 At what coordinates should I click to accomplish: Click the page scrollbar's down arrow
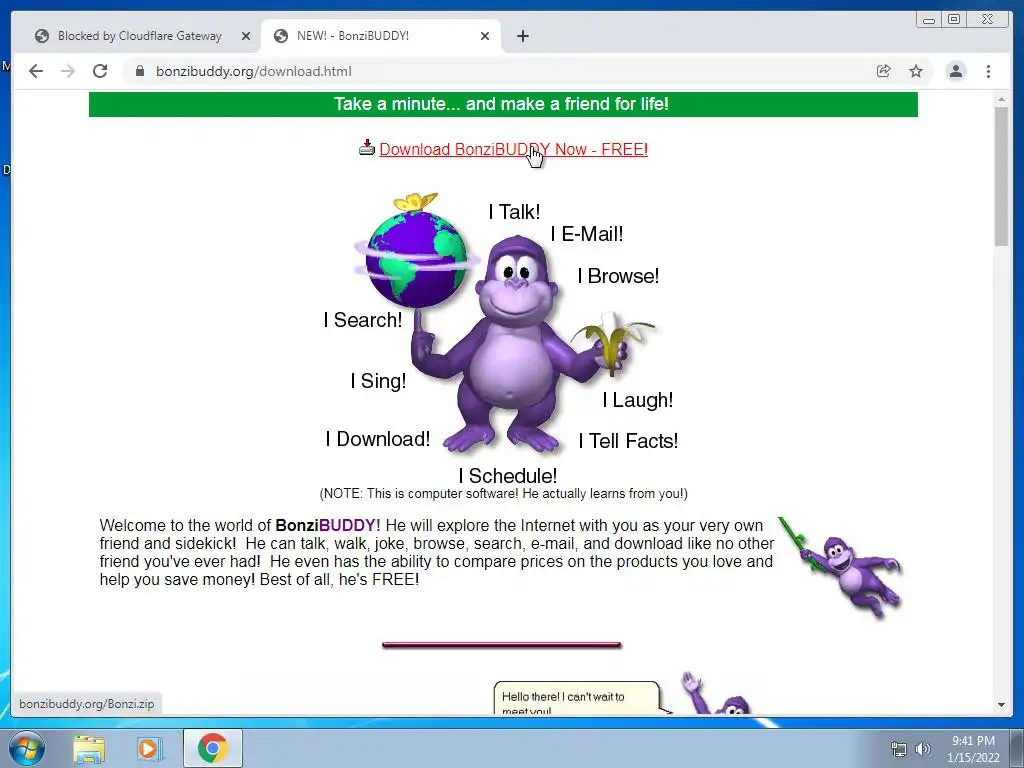[x=1001, y=705]
